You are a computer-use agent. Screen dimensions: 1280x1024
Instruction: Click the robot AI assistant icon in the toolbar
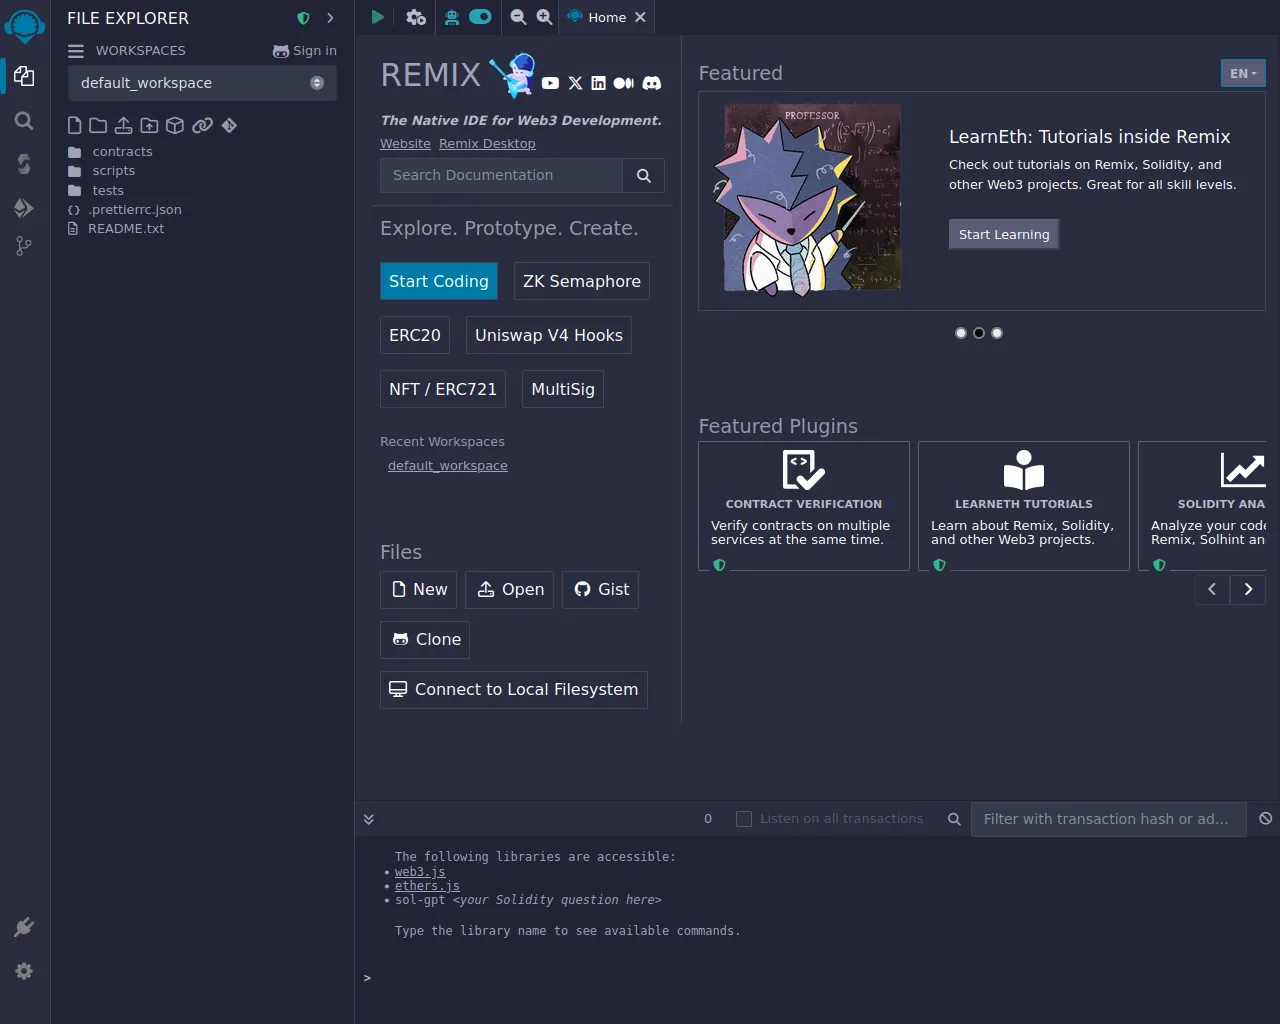tap(452, 17)
